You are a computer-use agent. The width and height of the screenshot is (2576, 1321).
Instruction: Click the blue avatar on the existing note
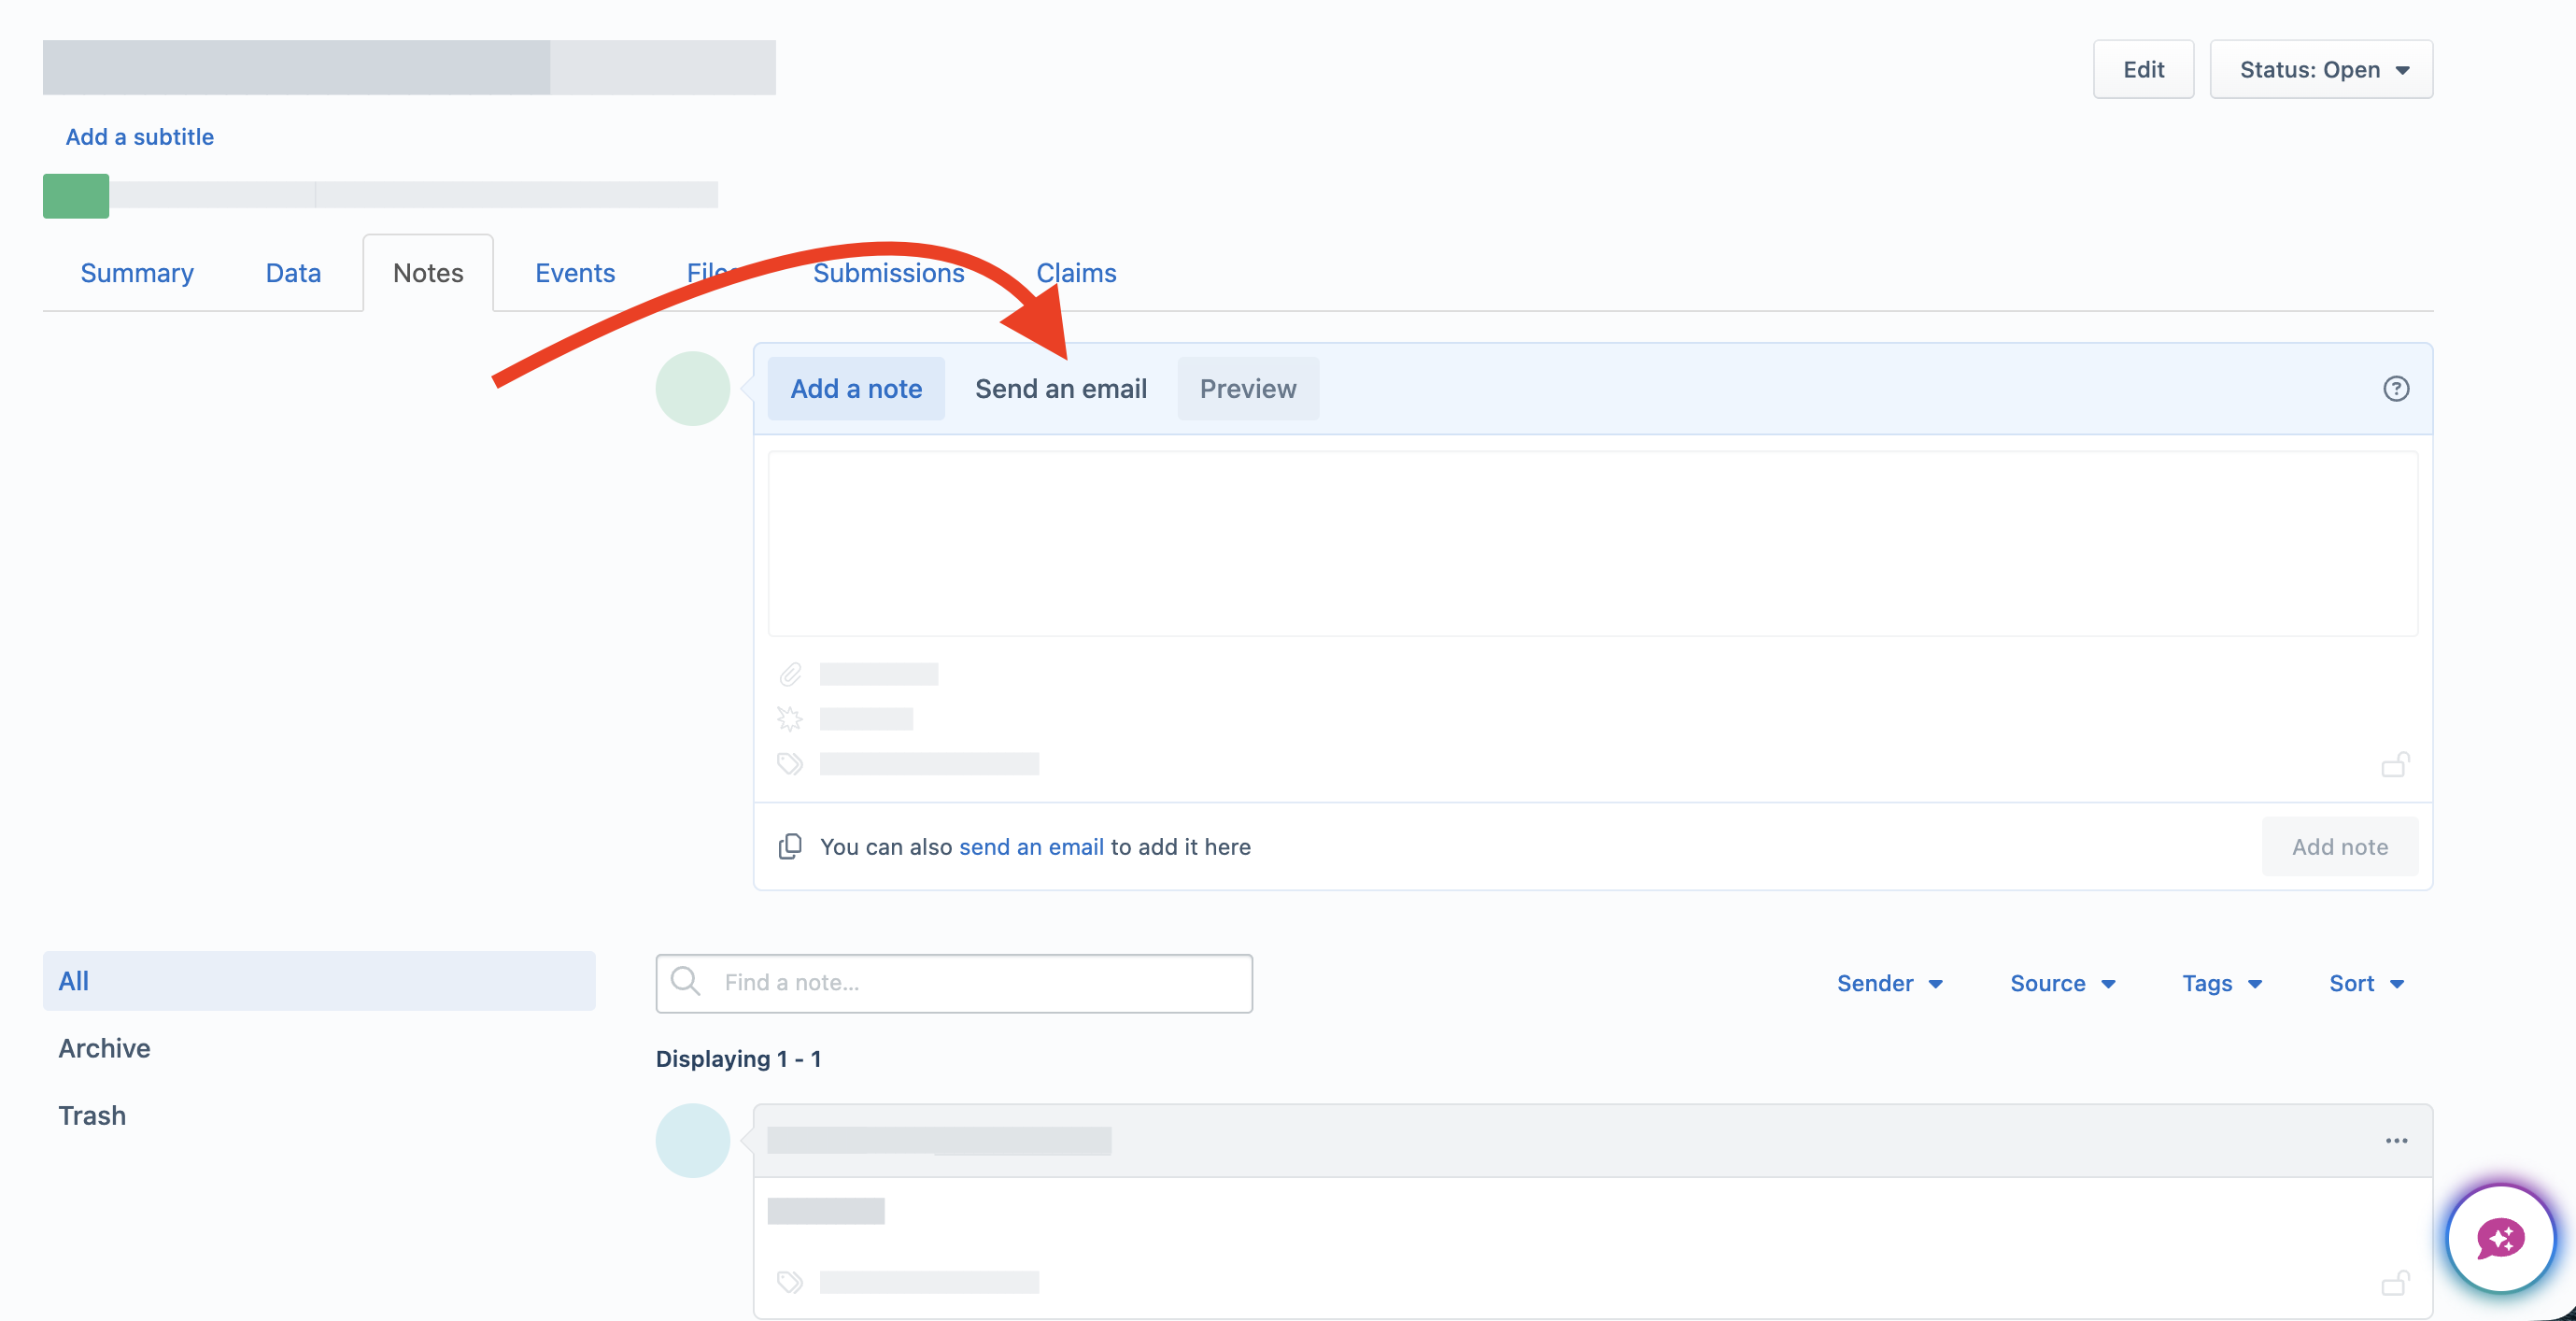[693, 1141]
